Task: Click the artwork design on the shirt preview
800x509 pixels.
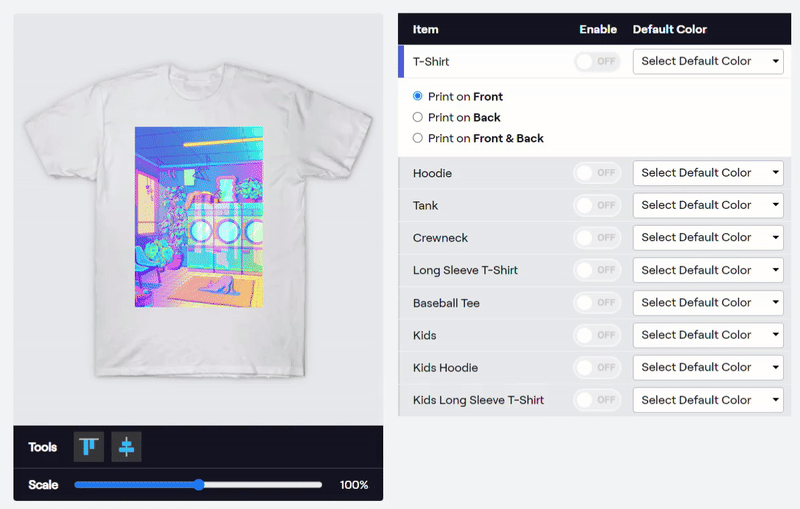Action: click(x=199, y=217)
